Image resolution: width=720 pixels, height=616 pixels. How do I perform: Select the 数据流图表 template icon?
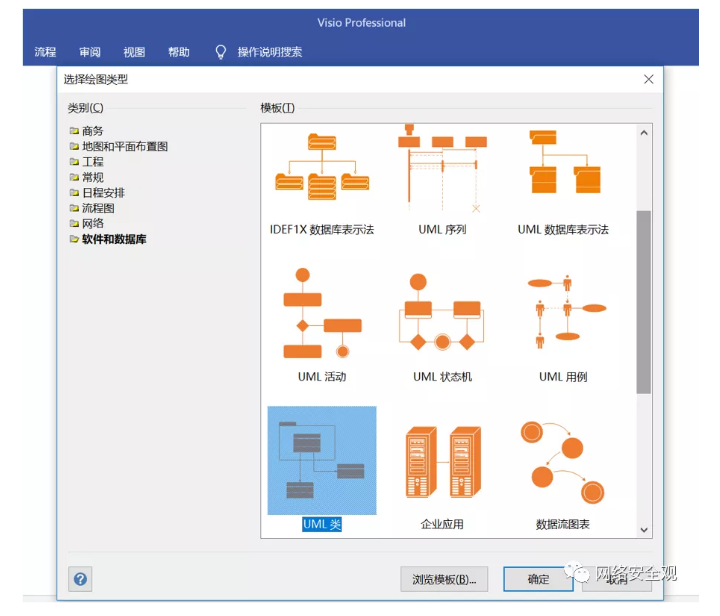(562, 462)
